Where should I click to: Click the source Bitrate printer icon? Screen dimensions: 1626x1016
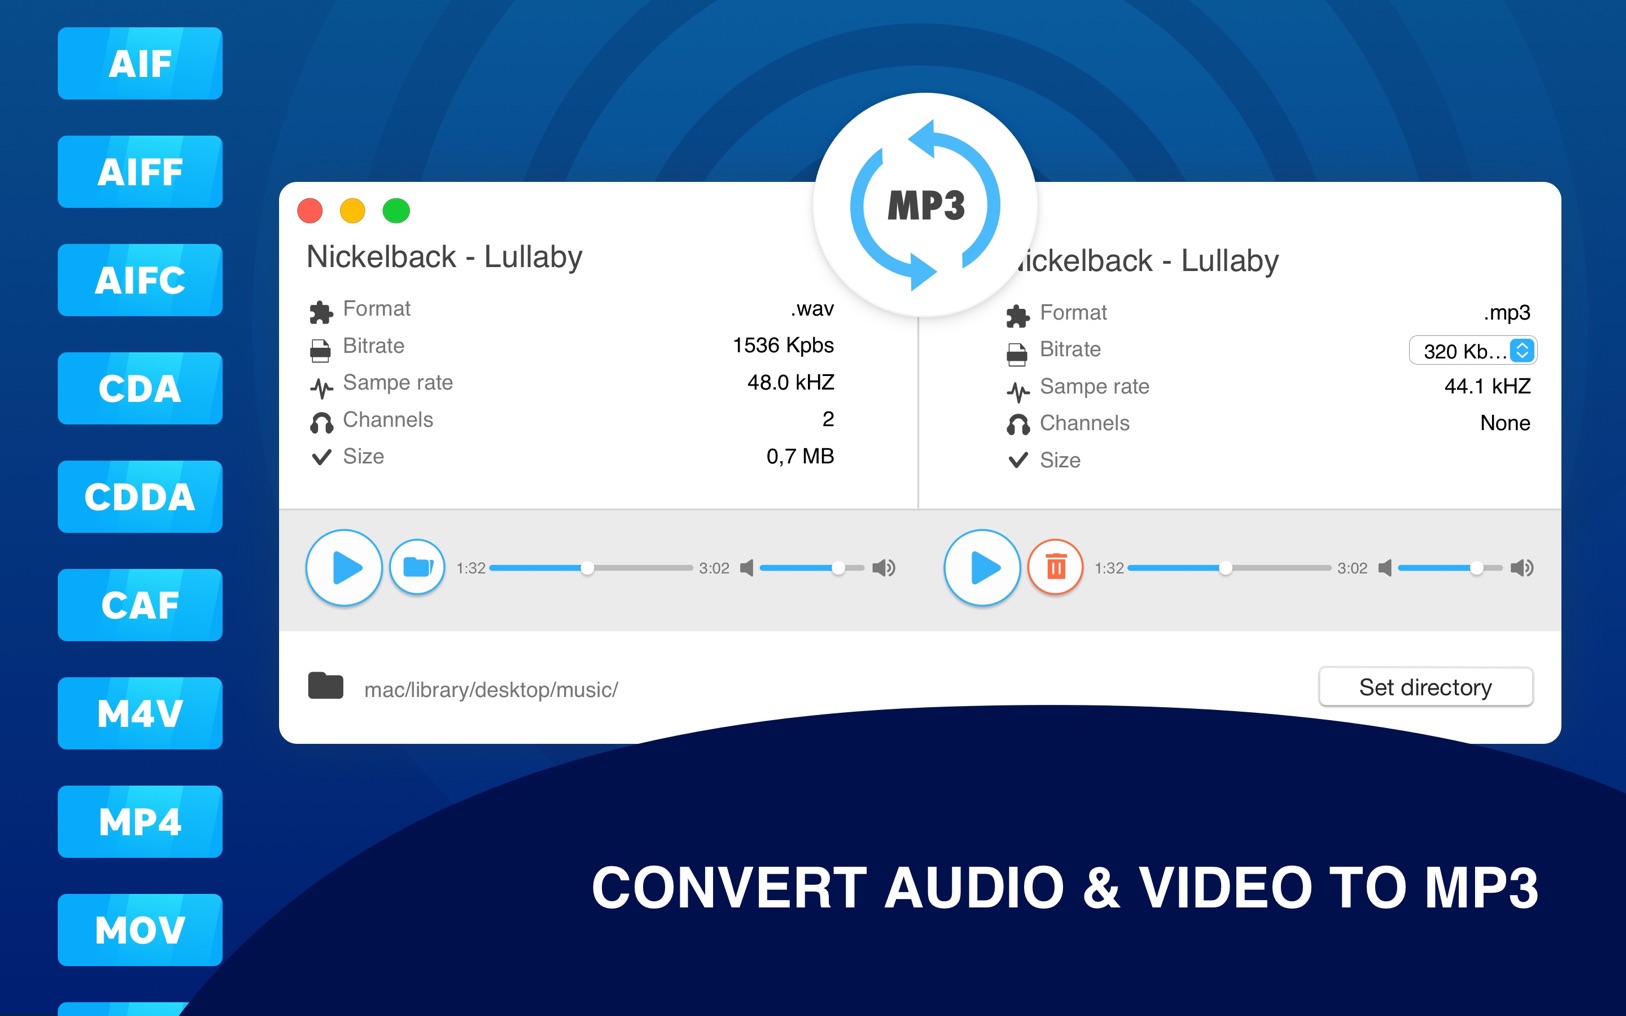click(x=320, y=350)
